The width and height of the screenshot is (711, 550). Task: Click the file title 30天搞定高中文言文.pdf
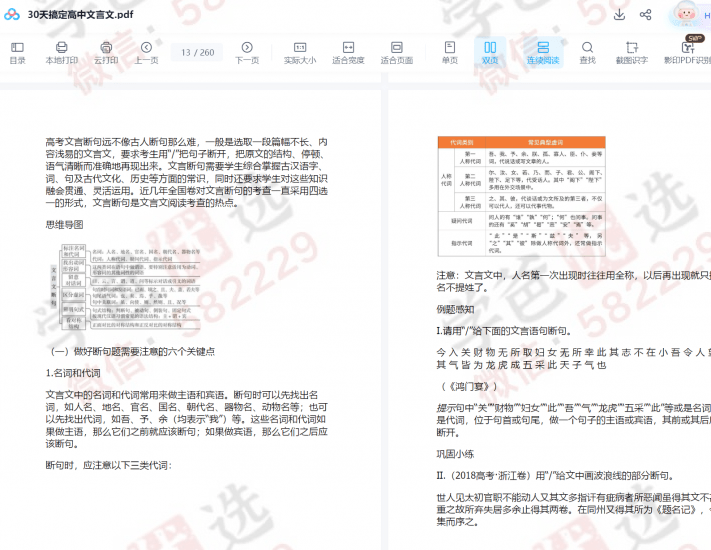pos(80,15)
